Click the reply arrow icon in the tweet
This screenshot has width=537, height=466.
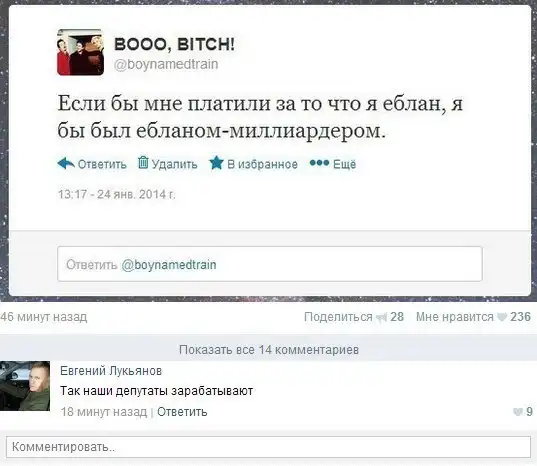point(66,164)
